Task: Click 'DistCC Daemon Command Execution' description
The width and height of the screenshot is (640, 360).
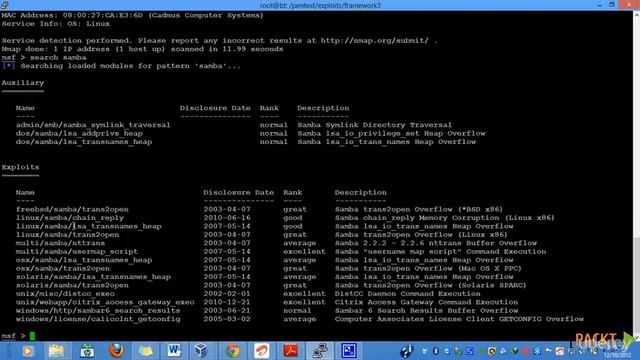Action: [407, 293]
